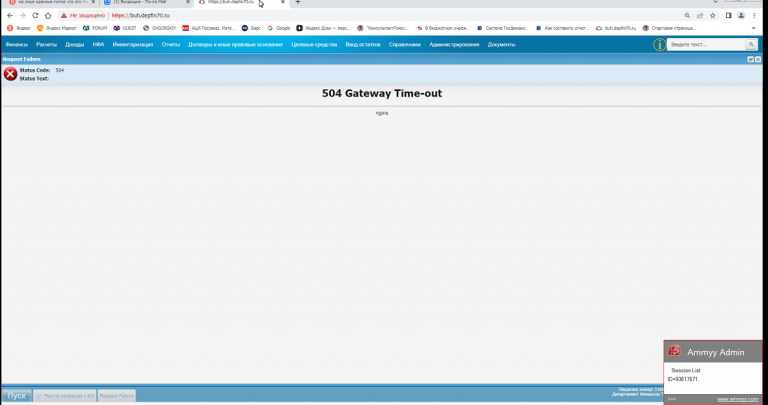
Task: Open the tab search dropdown arrow
Action: (715, 2)
